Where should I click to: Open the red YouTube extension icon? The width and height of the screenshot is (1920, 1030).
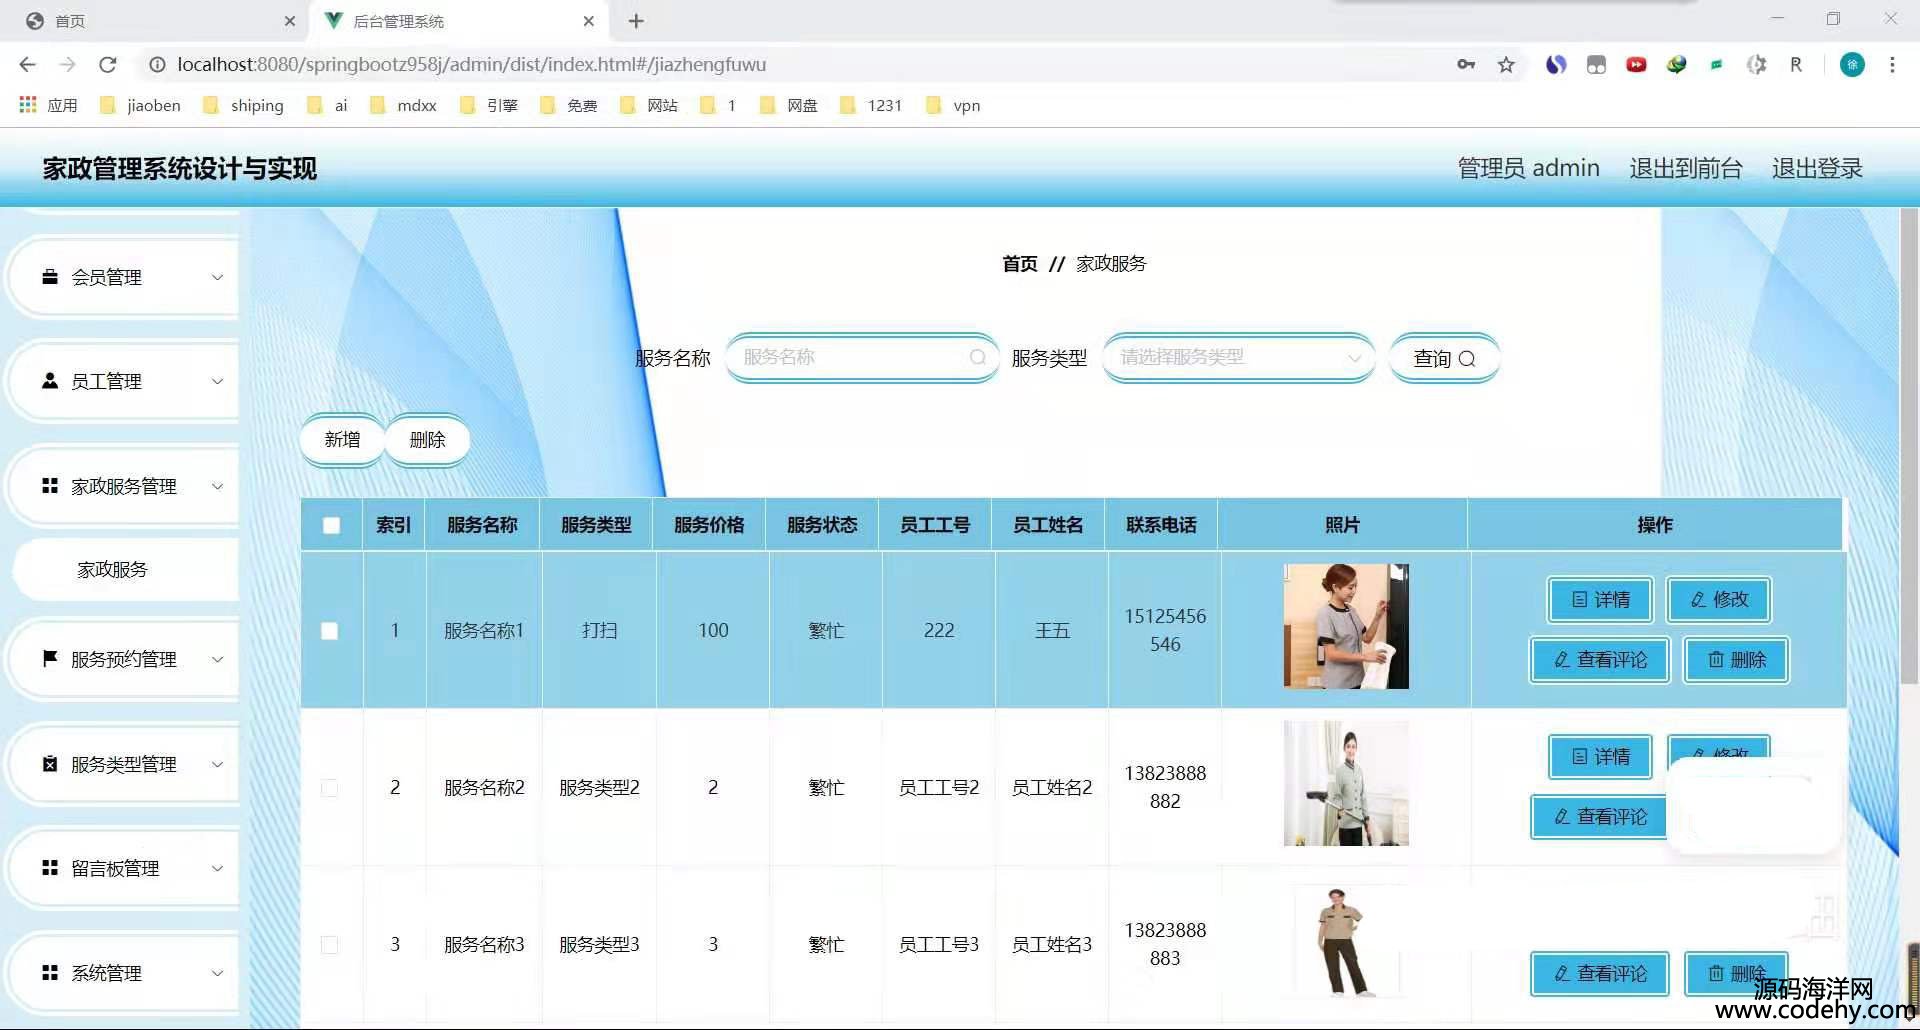(x=1636, y=64)
